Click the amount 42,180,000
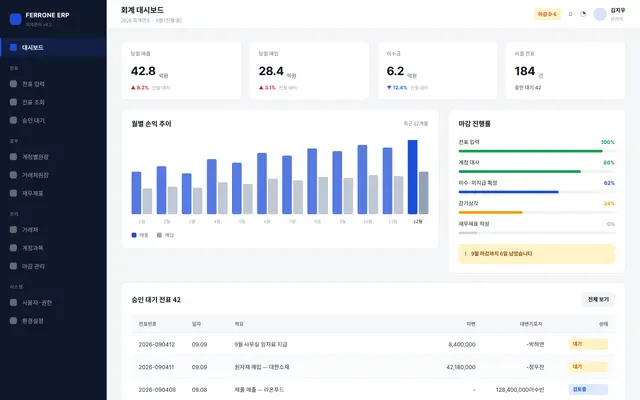640x400 pixels. coord(461,367)
